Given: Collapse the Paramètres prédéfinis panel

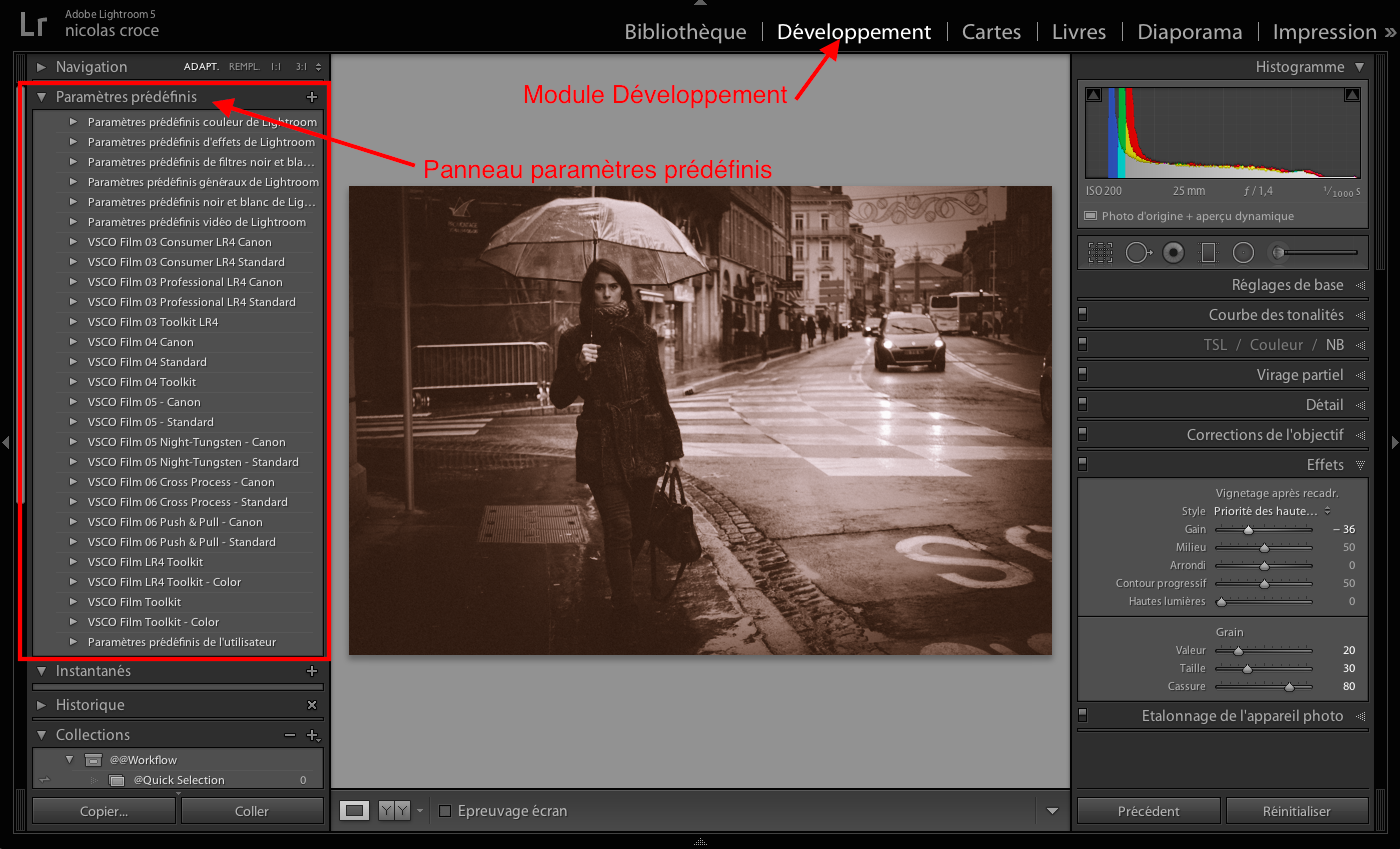Looking at the screenshot, I should tap(42, 98).
